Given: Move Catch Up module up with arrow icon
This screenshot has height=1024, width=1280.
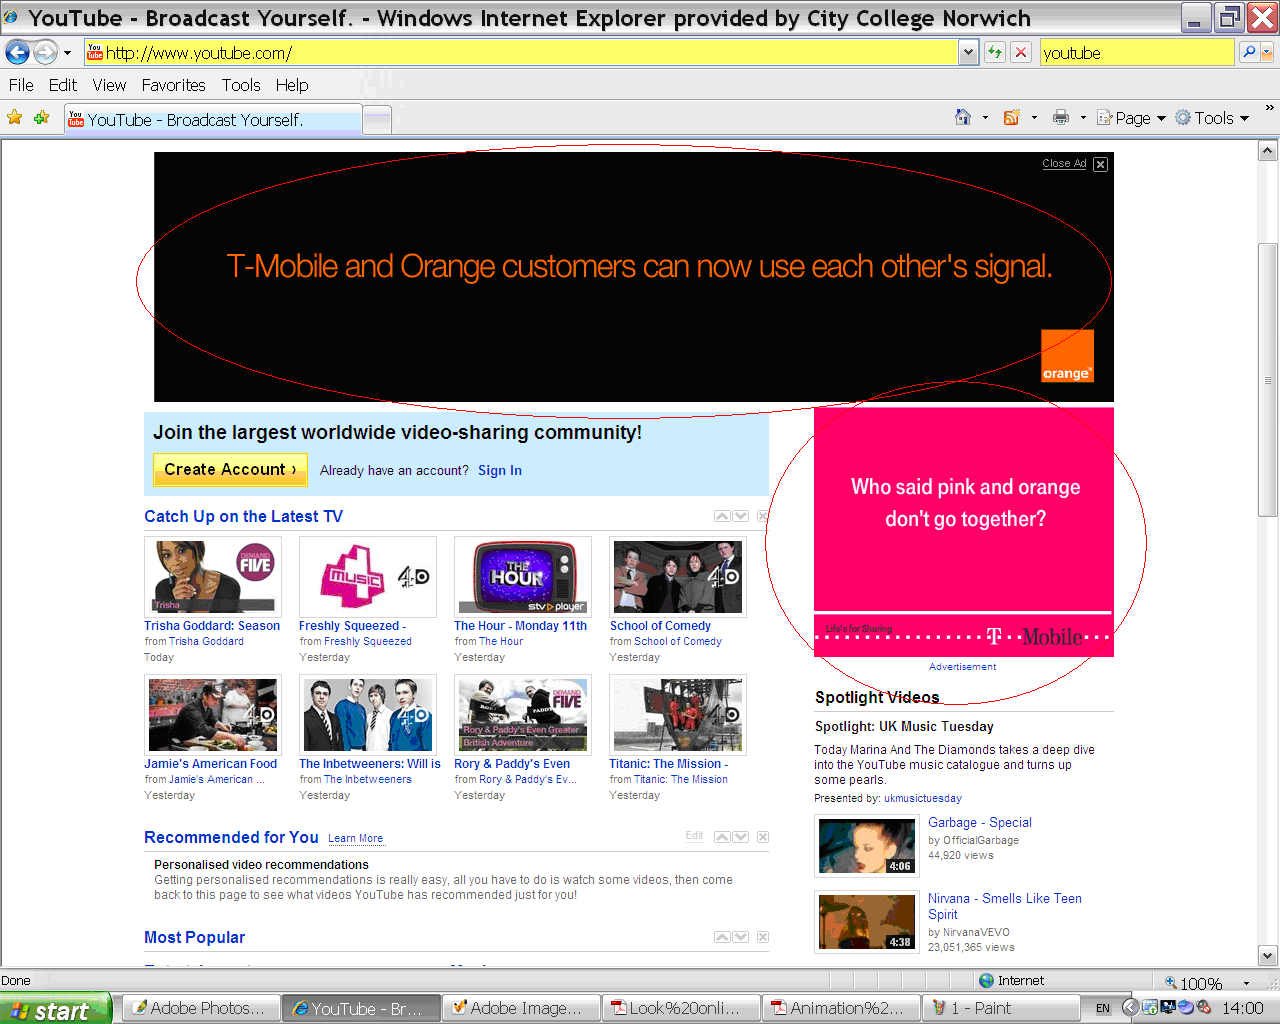Looking at the screenshot, I should 722,516.
